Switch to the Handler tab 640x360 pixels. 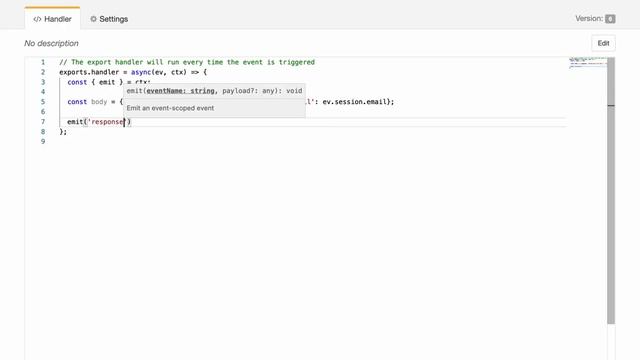coord(52,19)
